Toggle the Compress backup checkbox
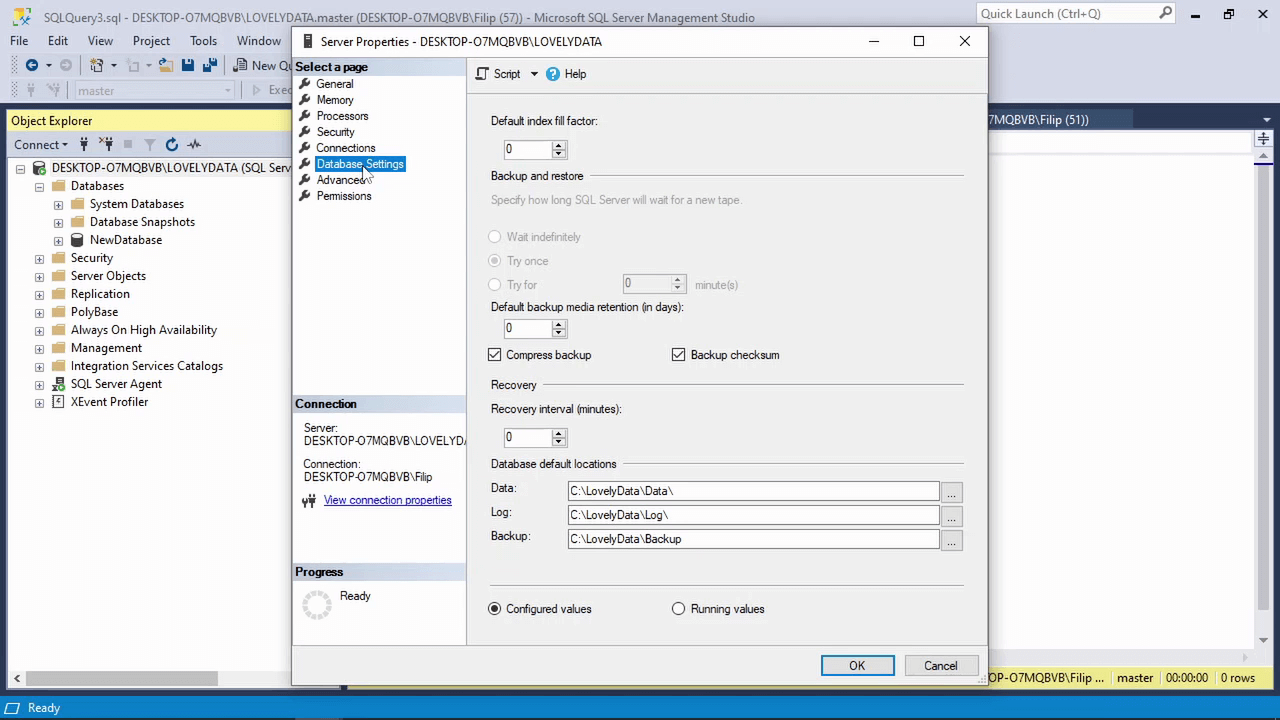The height and width of the screenshot is (720, 1280). (x=494, y=355)
